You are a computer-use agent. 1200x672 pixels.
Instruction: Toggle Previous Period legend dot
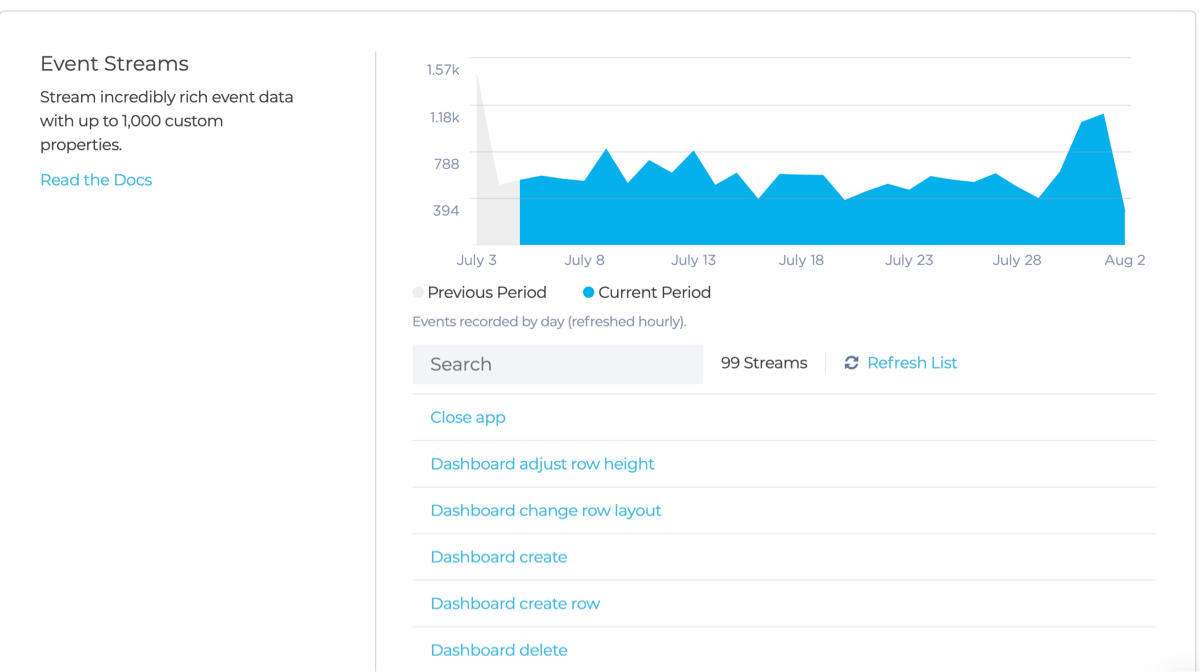click(x=418, y=293)
